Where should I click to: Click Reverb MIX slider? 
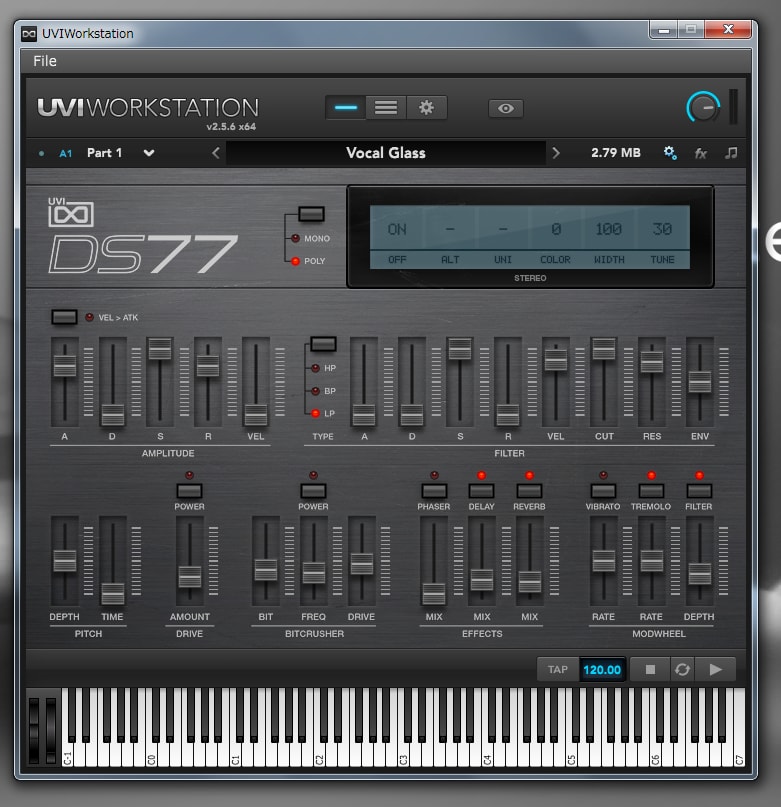click(x=529, y=582)
